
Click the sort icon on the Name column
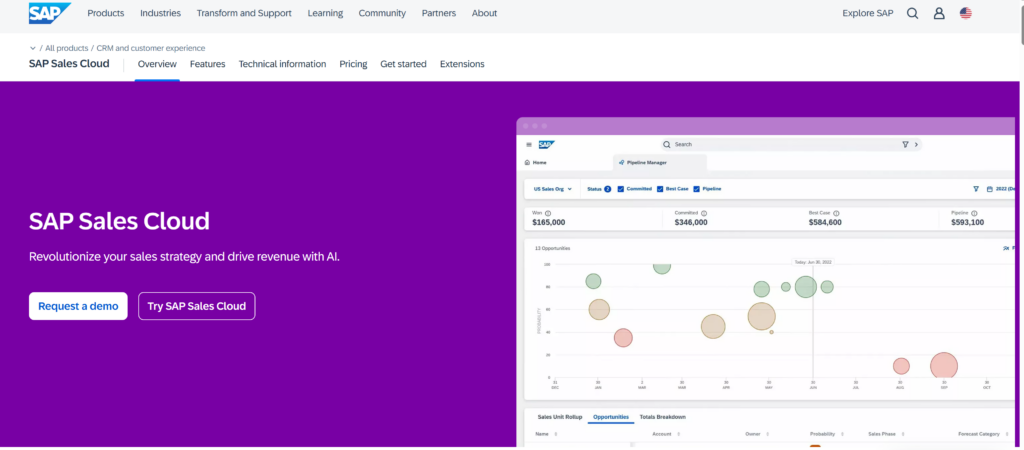point(555,434)
